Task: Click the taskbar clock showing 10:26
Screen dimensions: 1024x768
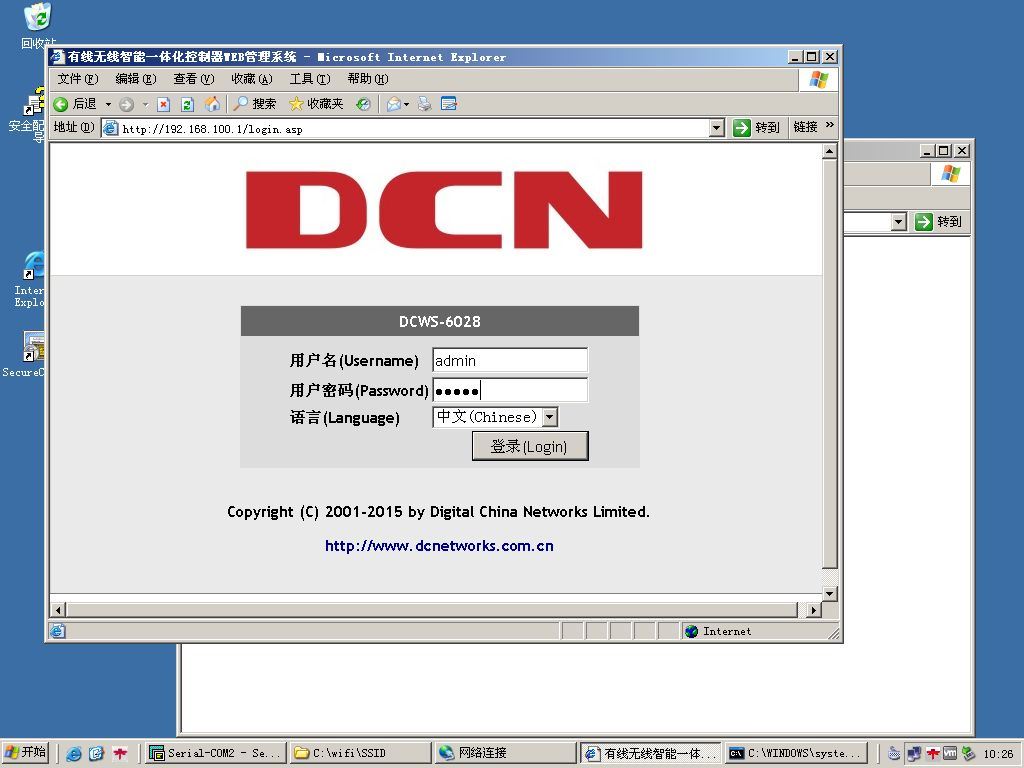Action: click(x=999, y=754)
